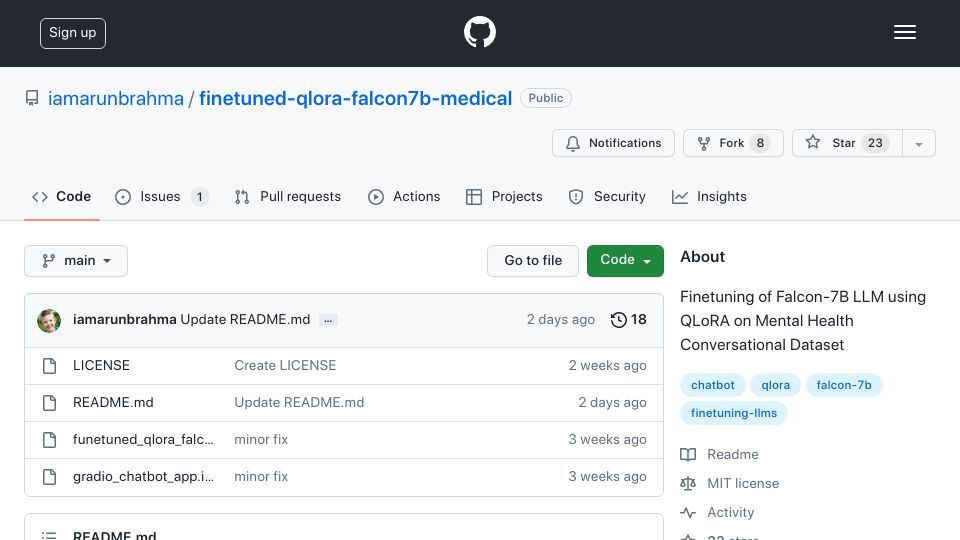Click the file icon beside README.md
The width and height of the screenshot is (960, 540).
point(50,403)
